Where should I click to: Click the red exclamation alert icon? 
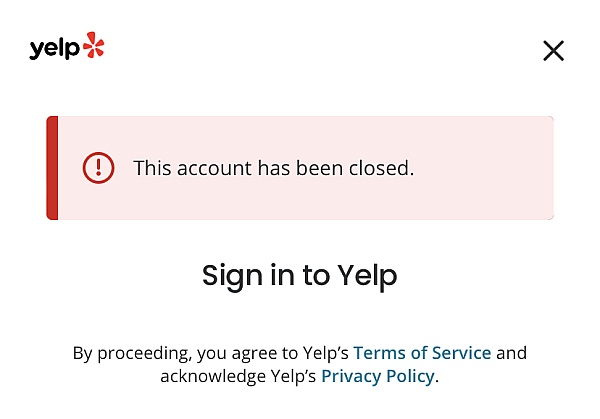pos(98,168)
